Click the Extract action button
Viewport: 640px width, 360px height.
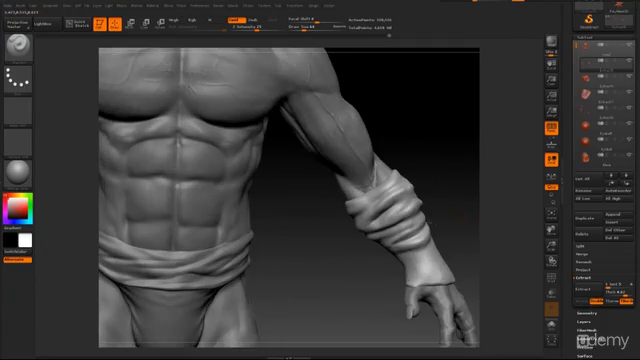click(x=589, y=289)
